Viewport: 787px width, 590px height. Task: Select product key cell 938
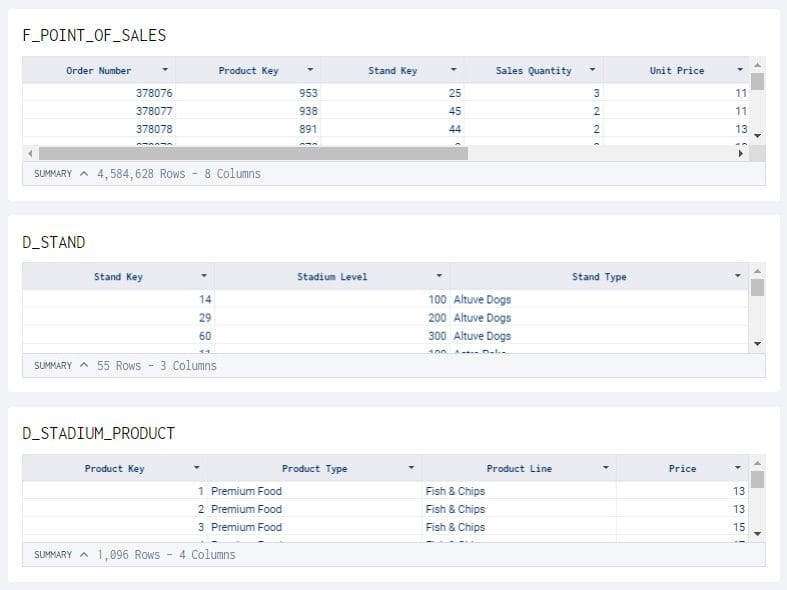(x=248, y=111)
